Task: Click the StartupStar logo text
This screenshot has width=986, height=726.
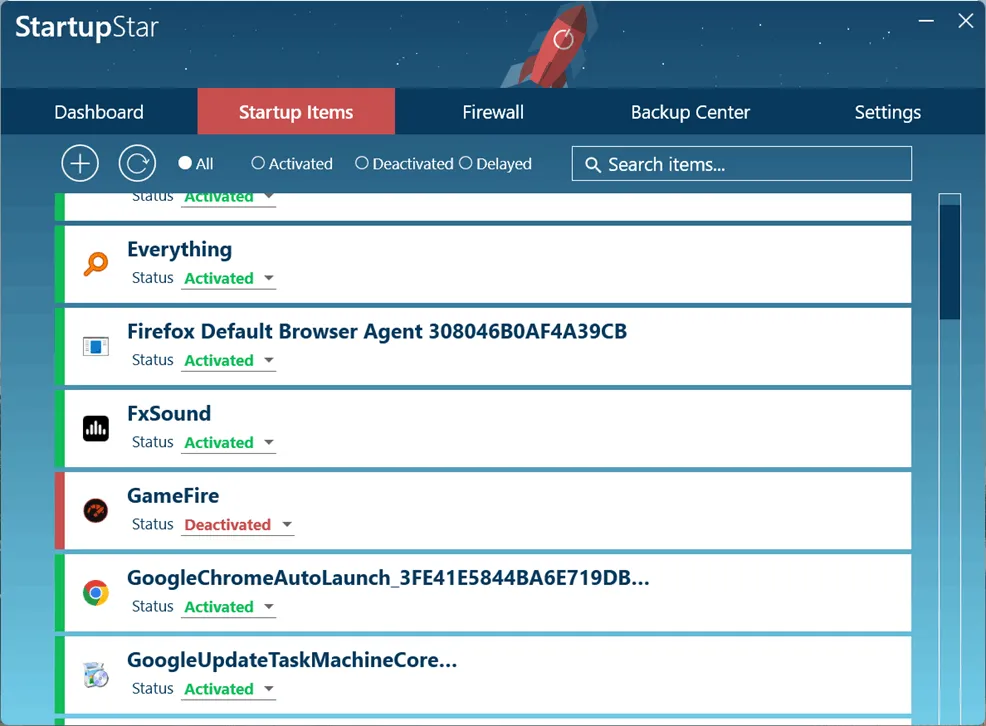Action: pyautogui.click(x=87, y=27)
